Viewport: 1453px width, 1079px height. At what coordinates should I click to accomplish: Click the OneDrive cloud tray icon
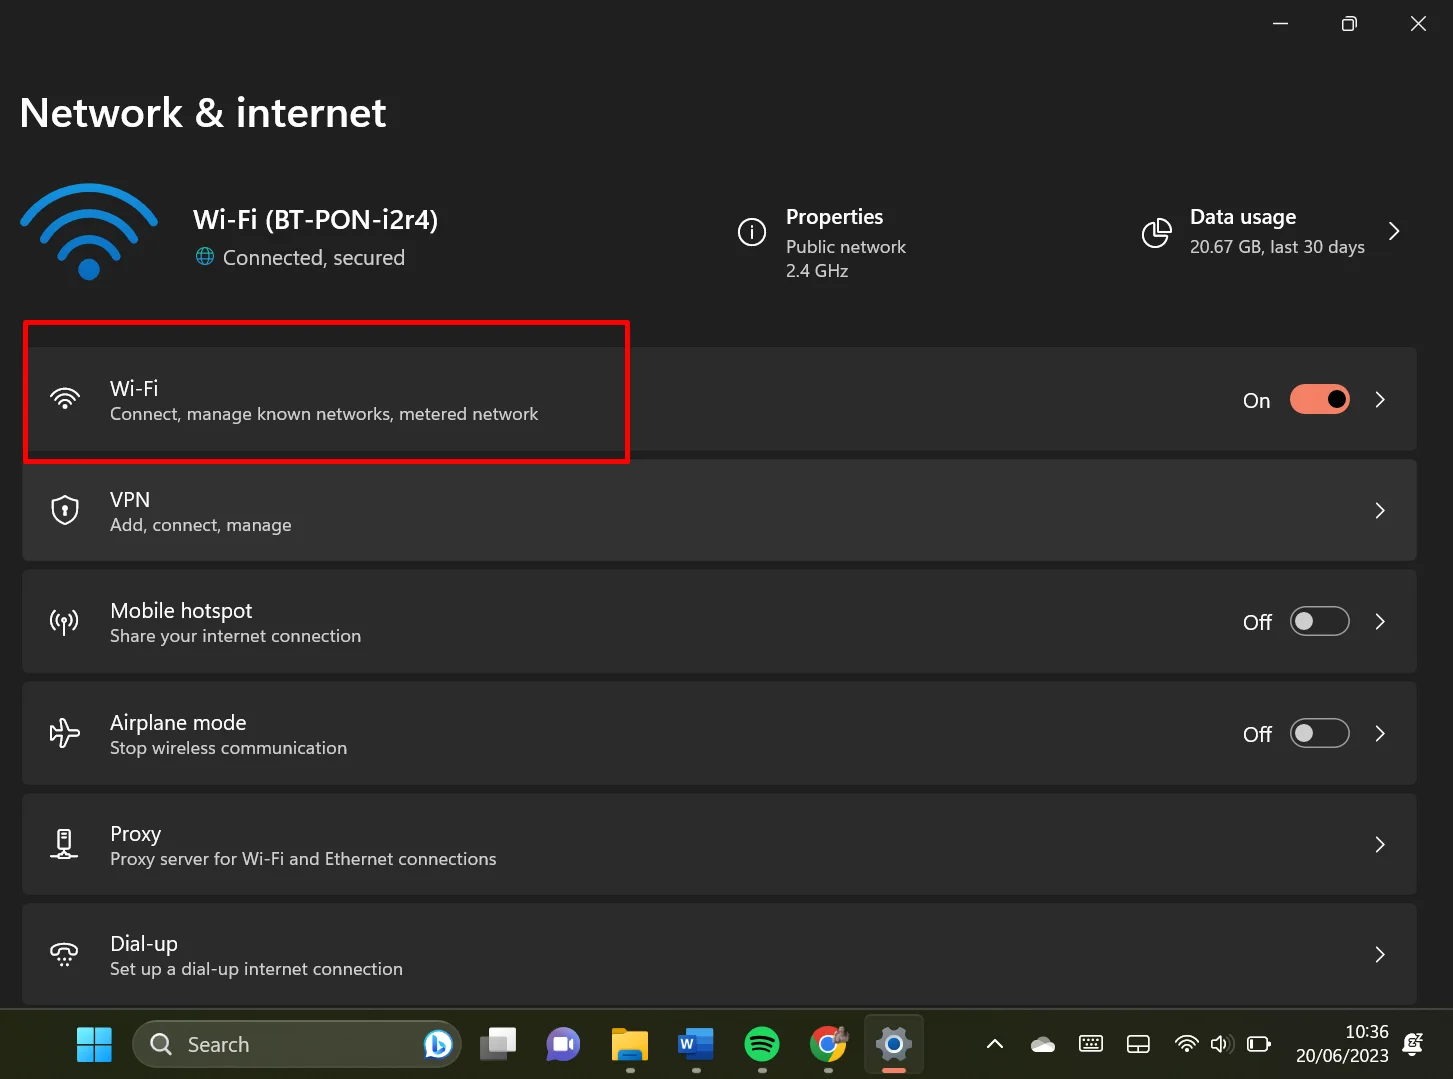click(x=1043, y=1044)
